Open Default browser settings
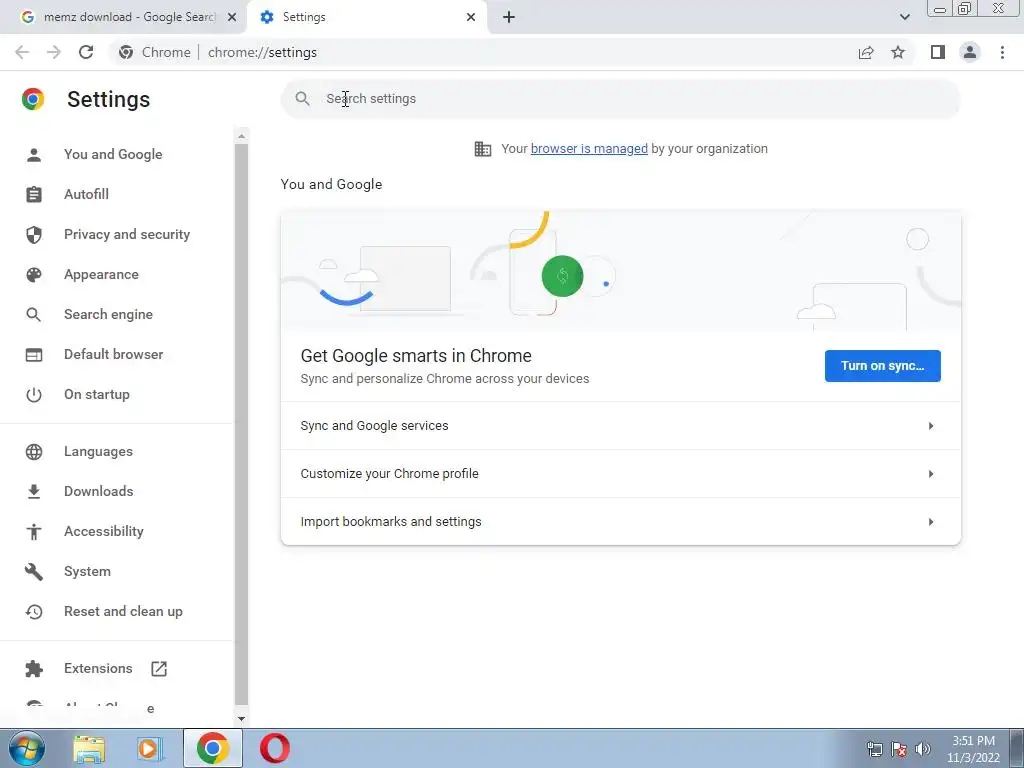The height and width of the screenshot is (768, 1024). (114, 354)
